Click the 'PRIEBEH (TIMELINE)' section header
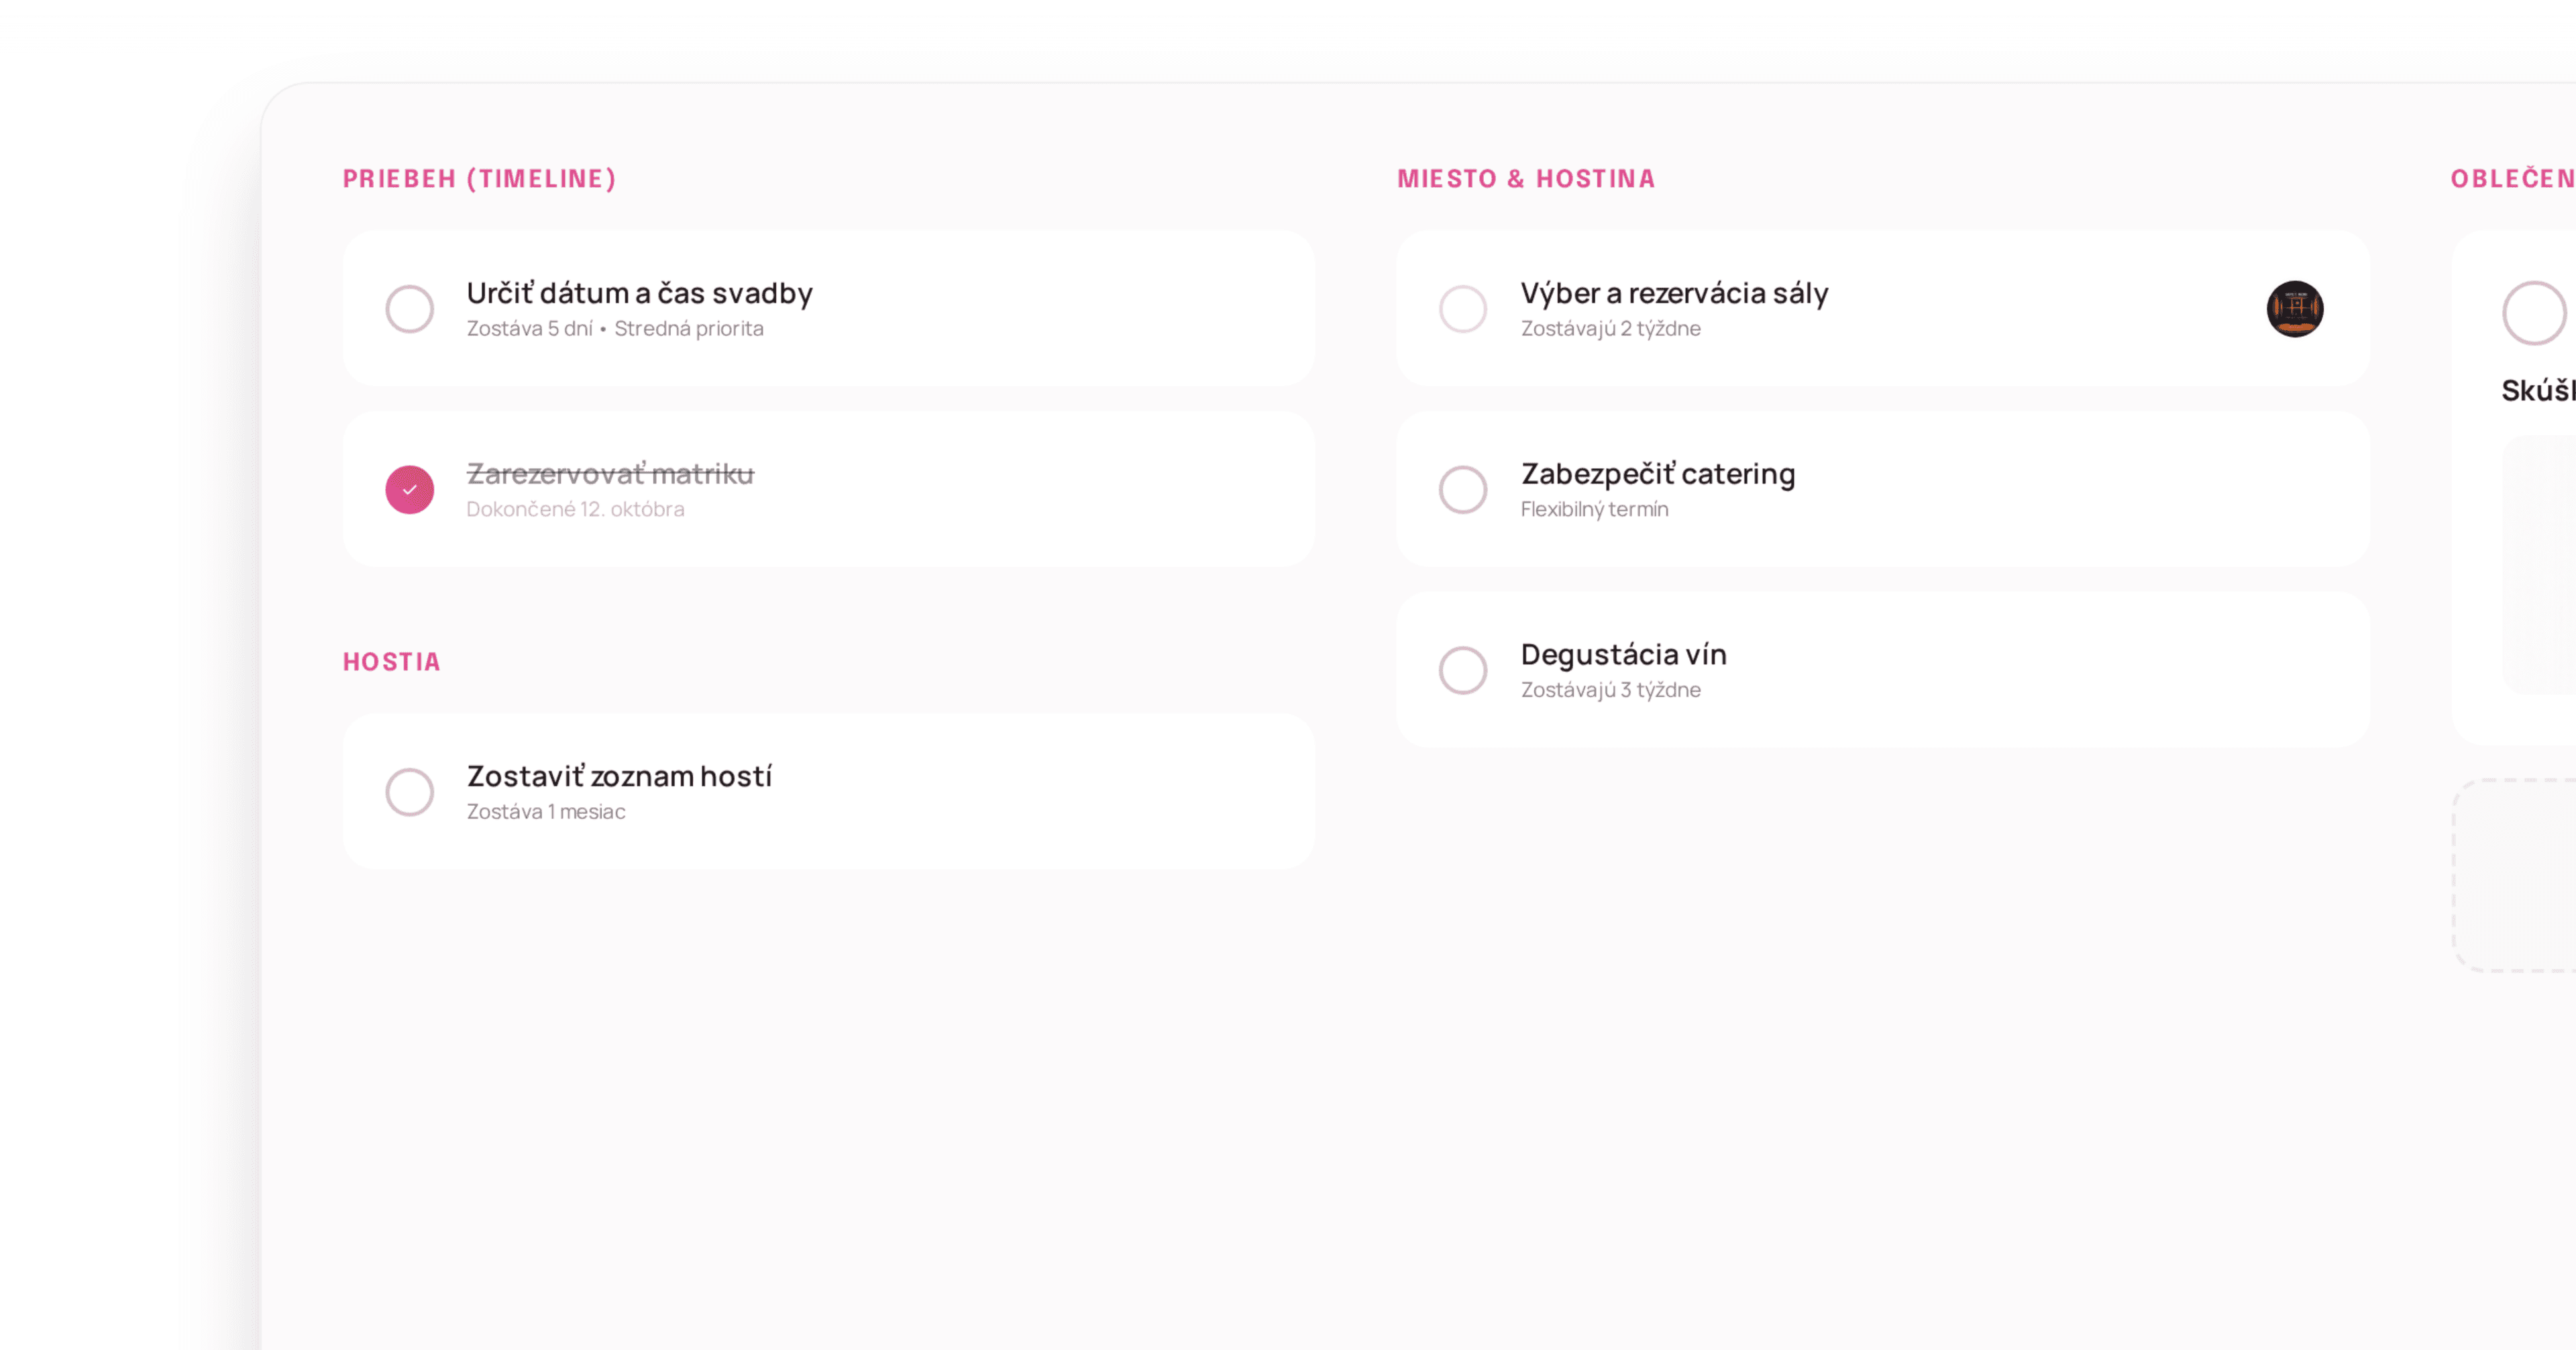The width and height of the screenshot is (2576, 1350). click(480, 179)
